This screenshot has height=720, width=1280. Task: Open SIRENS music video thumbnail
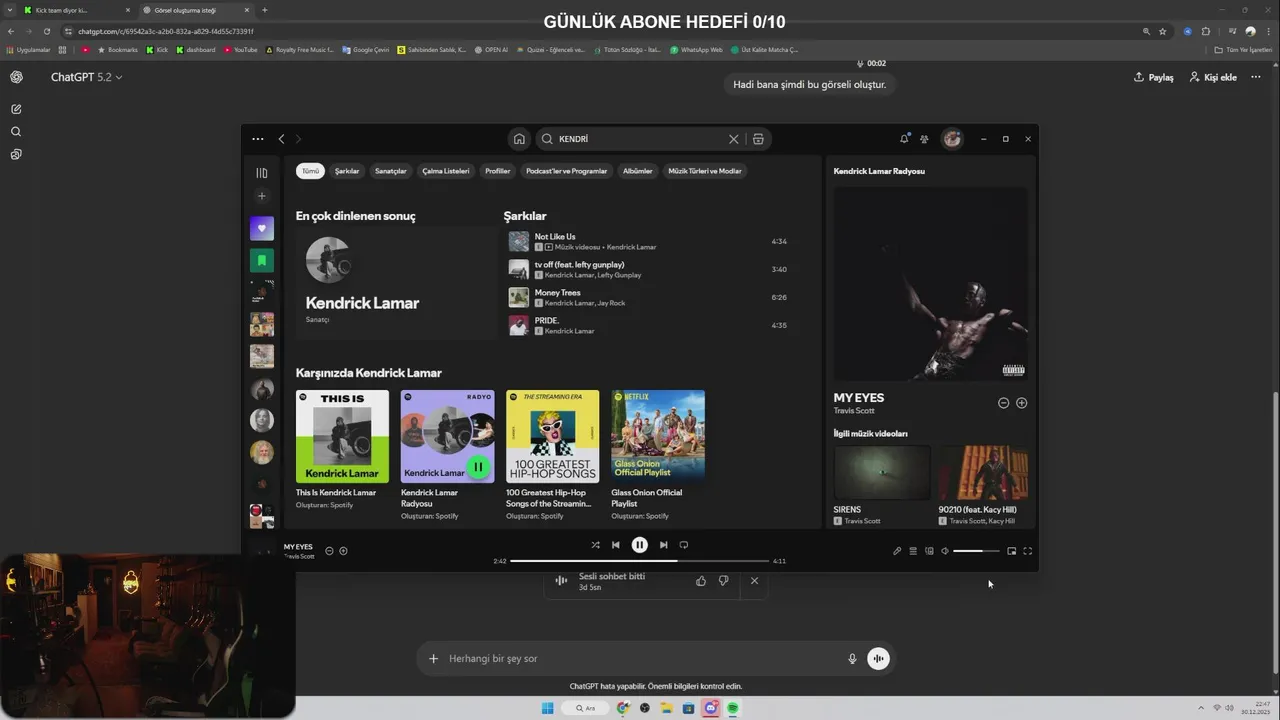click(x=882, y=473)
